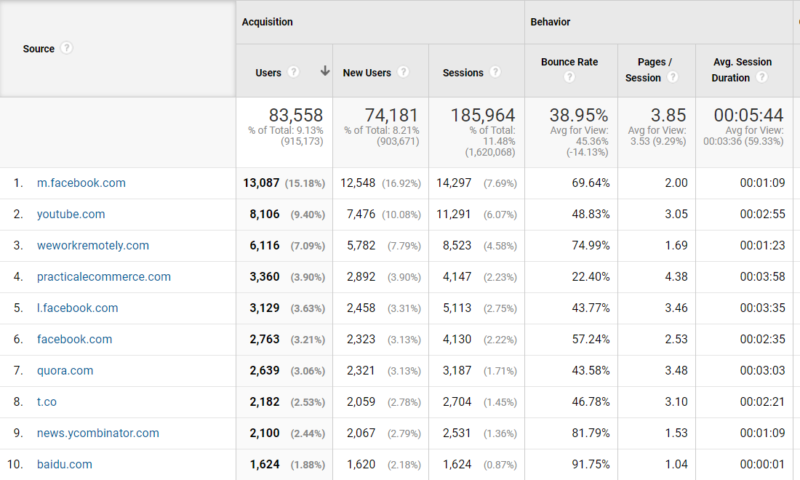Image resolution: width=800 pixels, height=480 pixels.
Task: Select new users value 2,059 for t.co
Action: 361,402
